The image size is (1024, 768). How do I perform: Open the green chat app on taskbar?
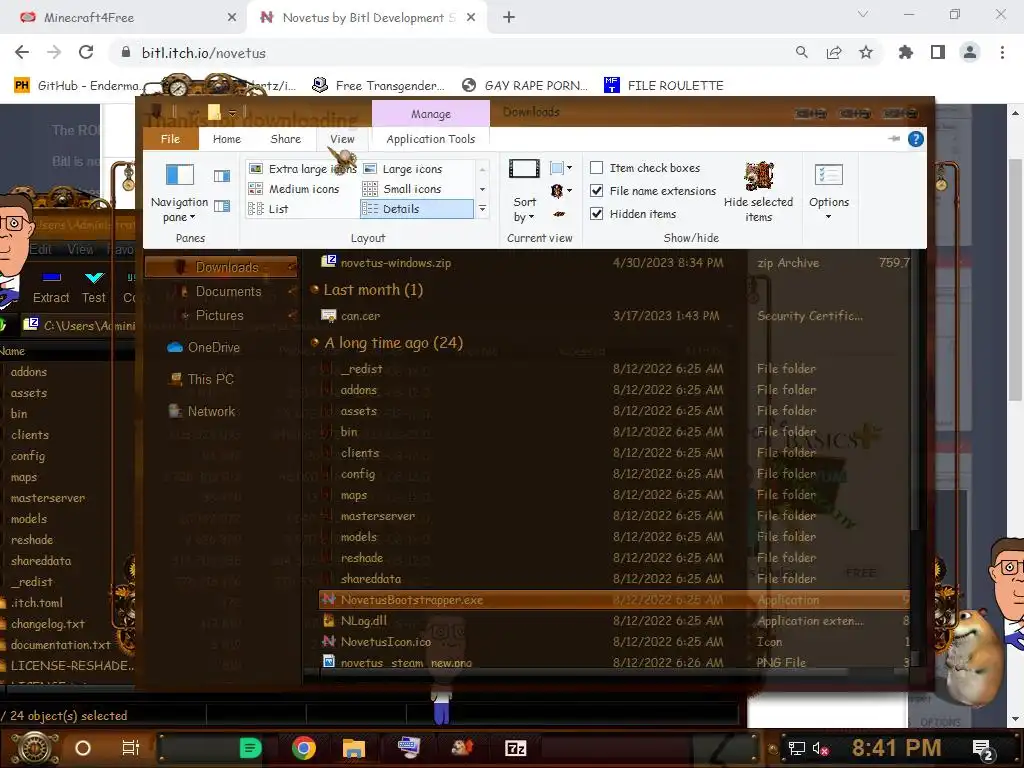pos(250,748)
